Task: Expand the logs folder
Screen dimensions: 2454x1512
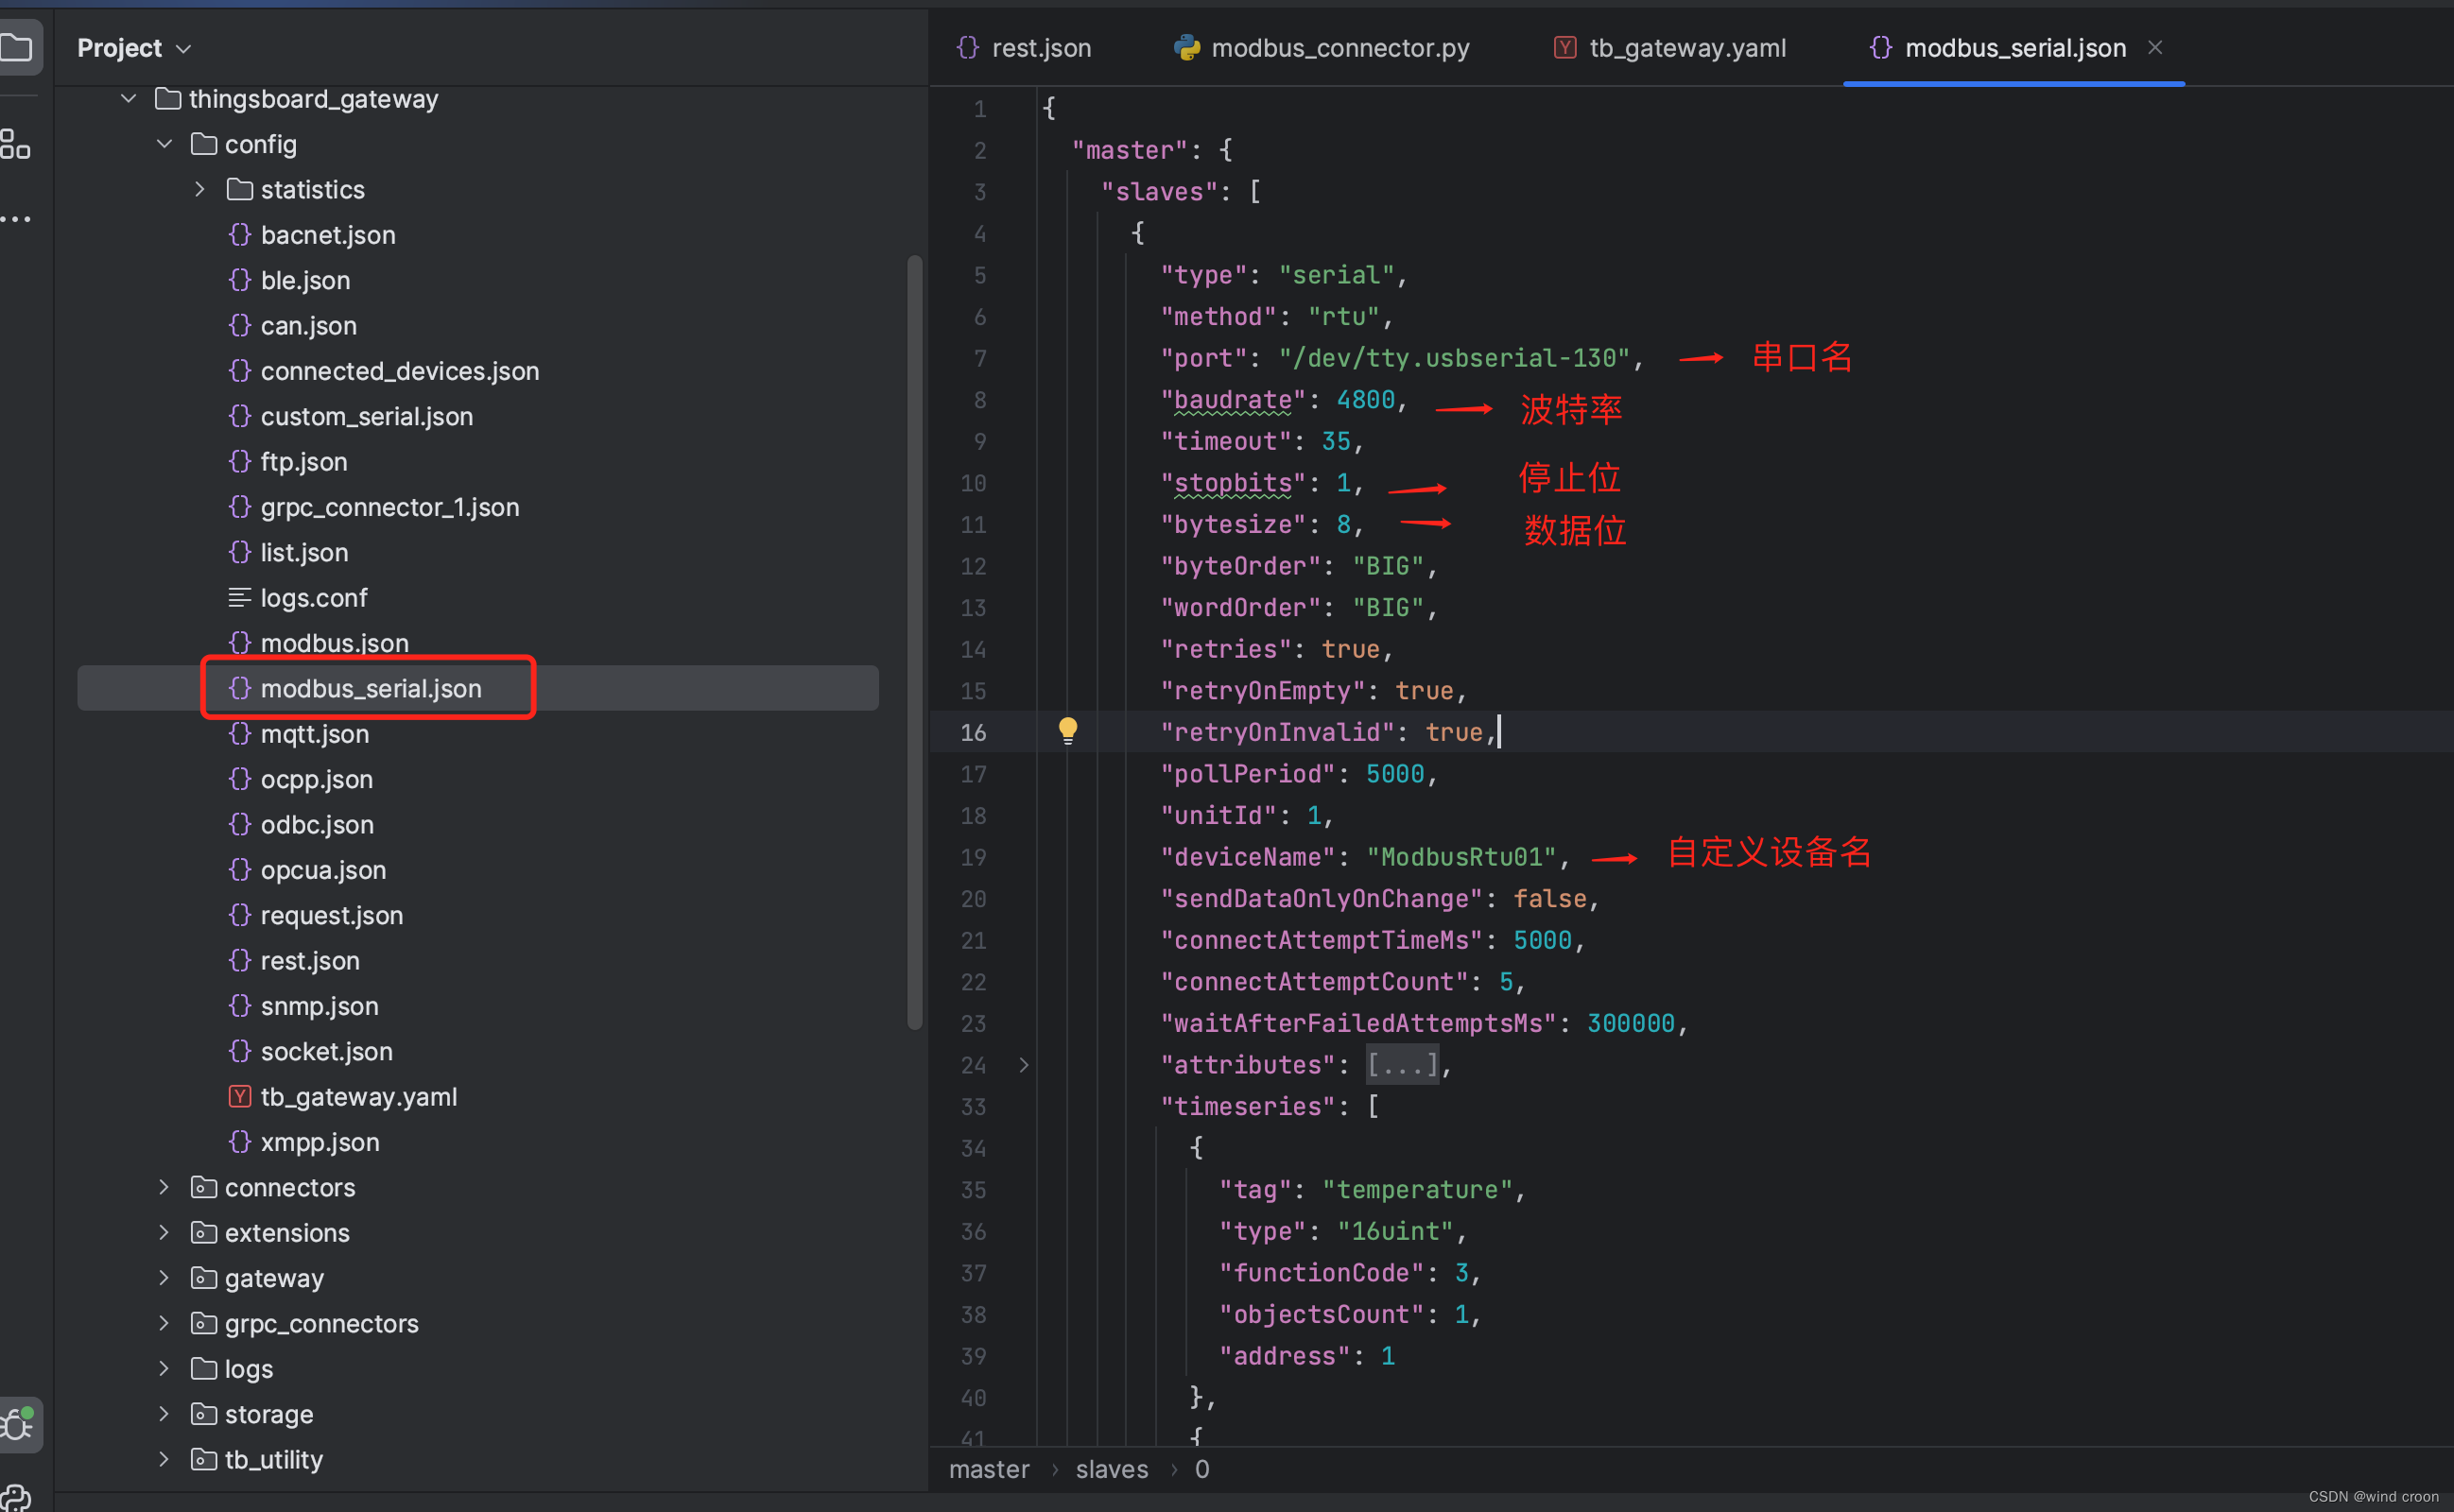Action: point(164,1368)
